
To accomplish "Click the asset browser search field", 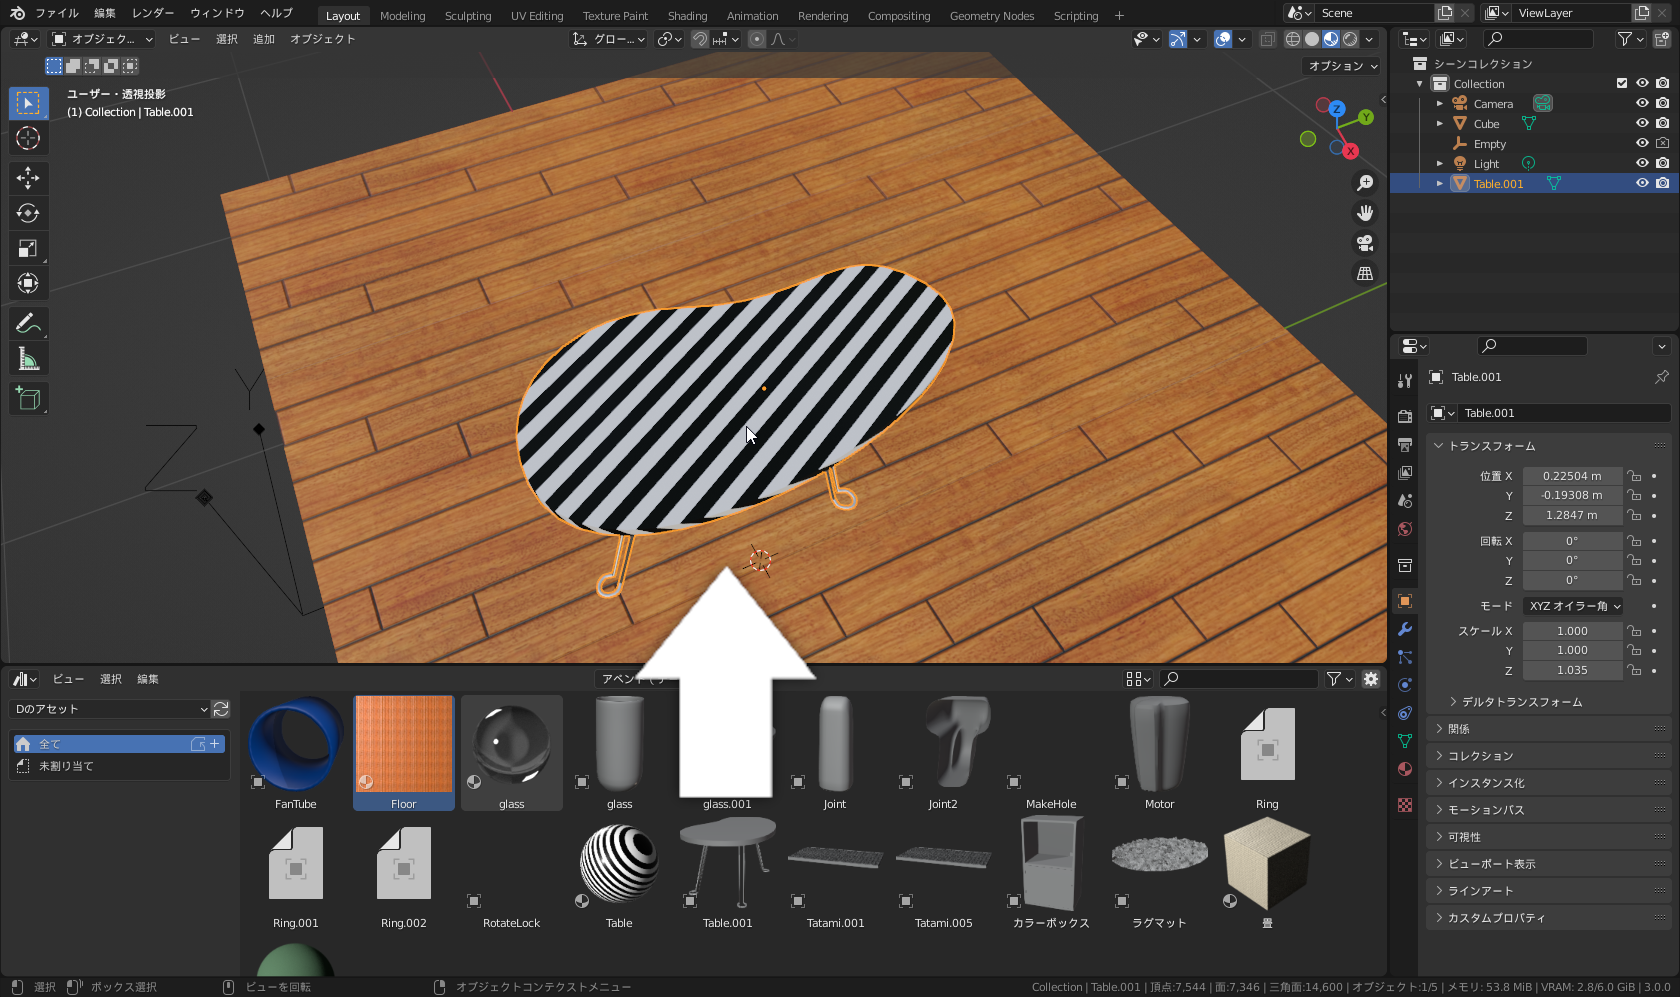I will 1239,679.
